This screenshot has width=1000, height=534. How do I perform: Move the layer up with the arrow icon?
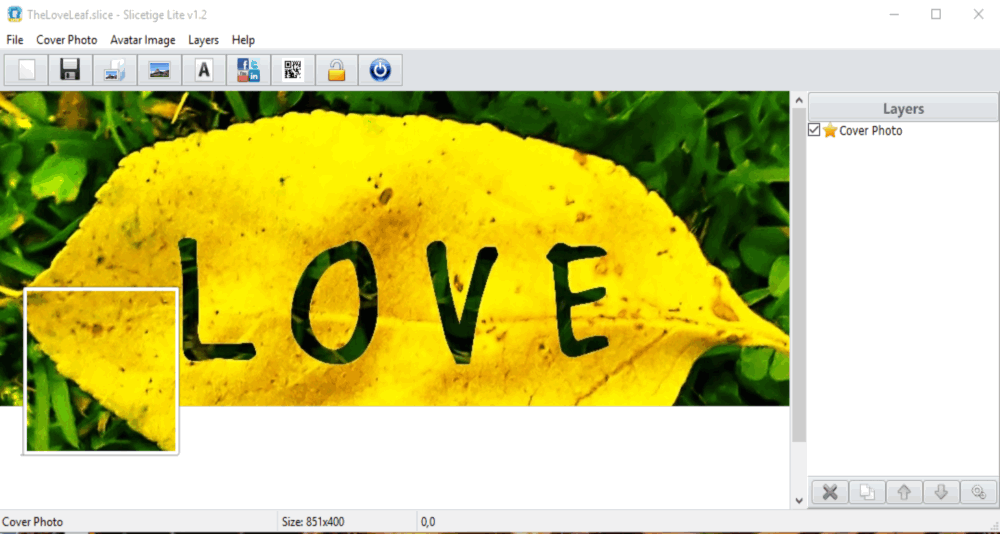pyautogui.click(x=904, y=492)
